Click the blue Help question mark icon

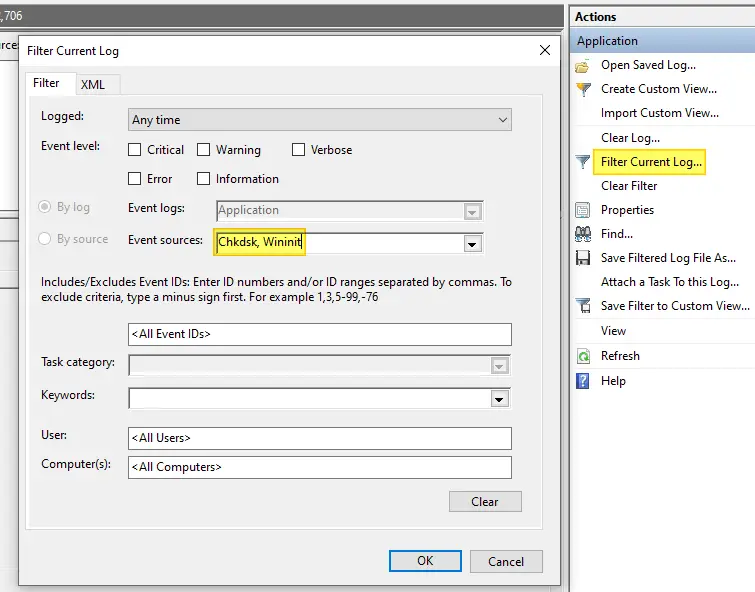pos(583,381)
